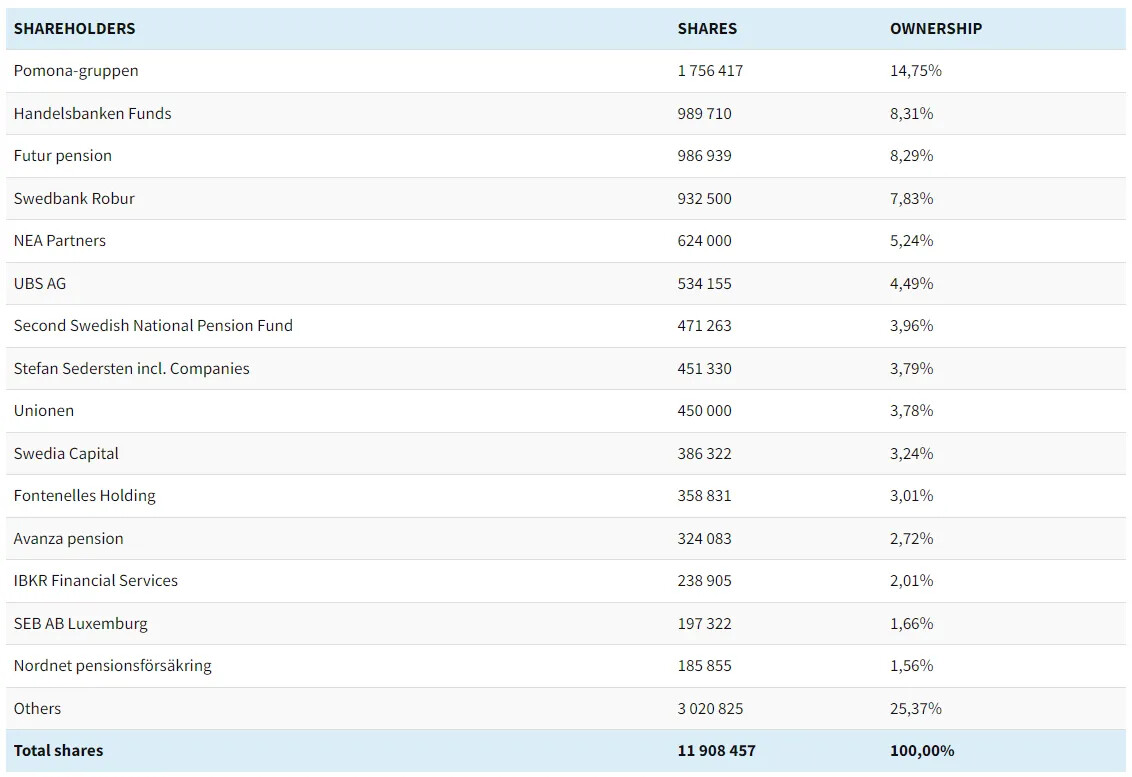Select Futur pension shareholder entry

(x=63, y=156)
